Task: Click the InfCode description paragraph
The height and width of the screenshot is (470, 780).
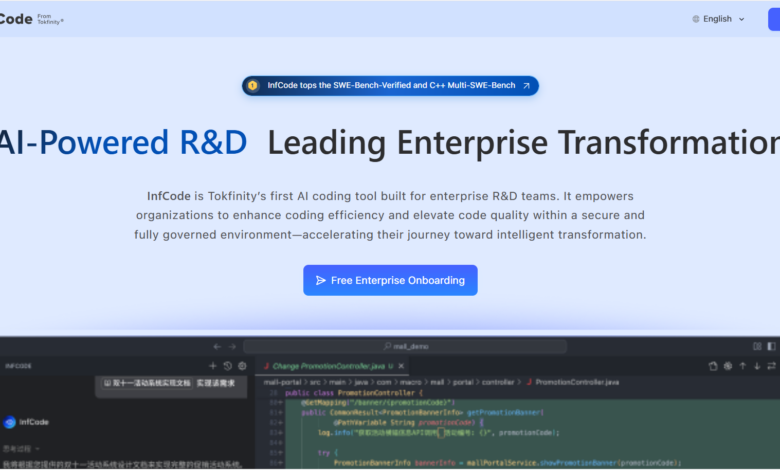Action: click(390, 215)
